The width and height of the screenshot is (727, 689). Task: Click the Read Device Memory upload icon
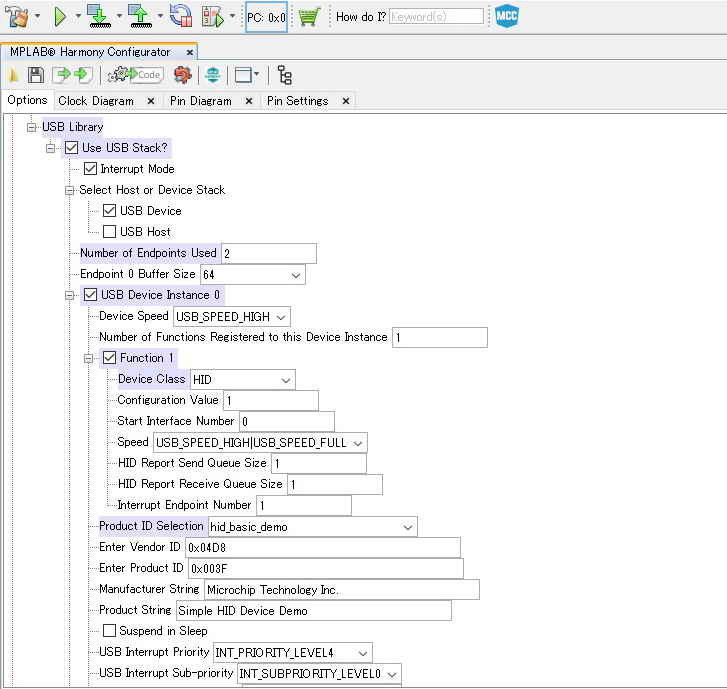[x=140, y=17]
